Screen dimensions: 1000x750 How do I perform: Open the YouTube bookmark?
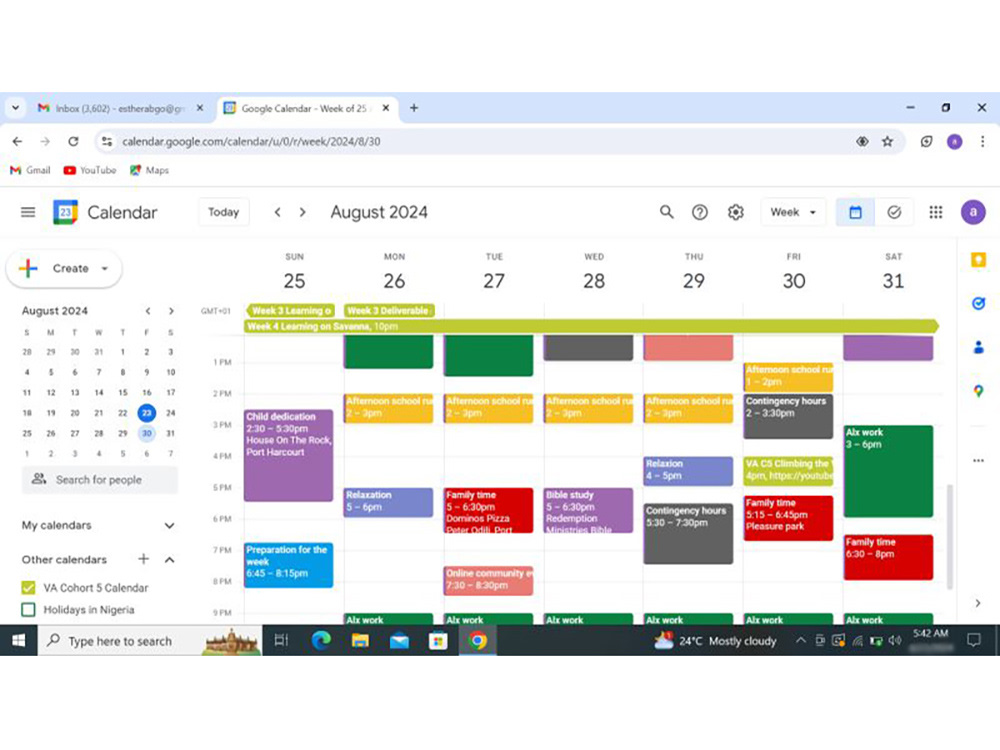[x=90, y=170]
